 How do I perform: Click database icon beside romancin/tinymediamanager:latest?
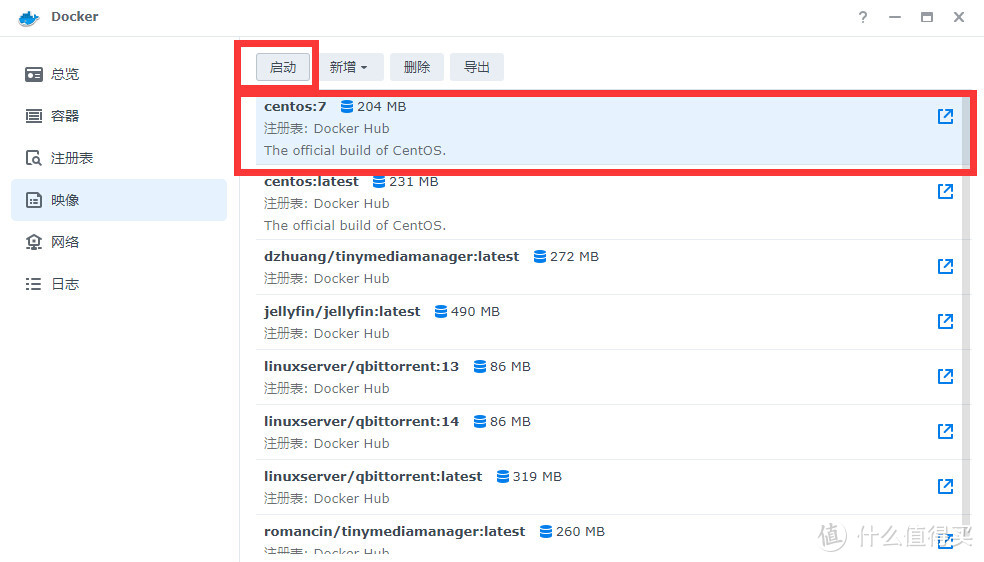[x=546, y=532]
